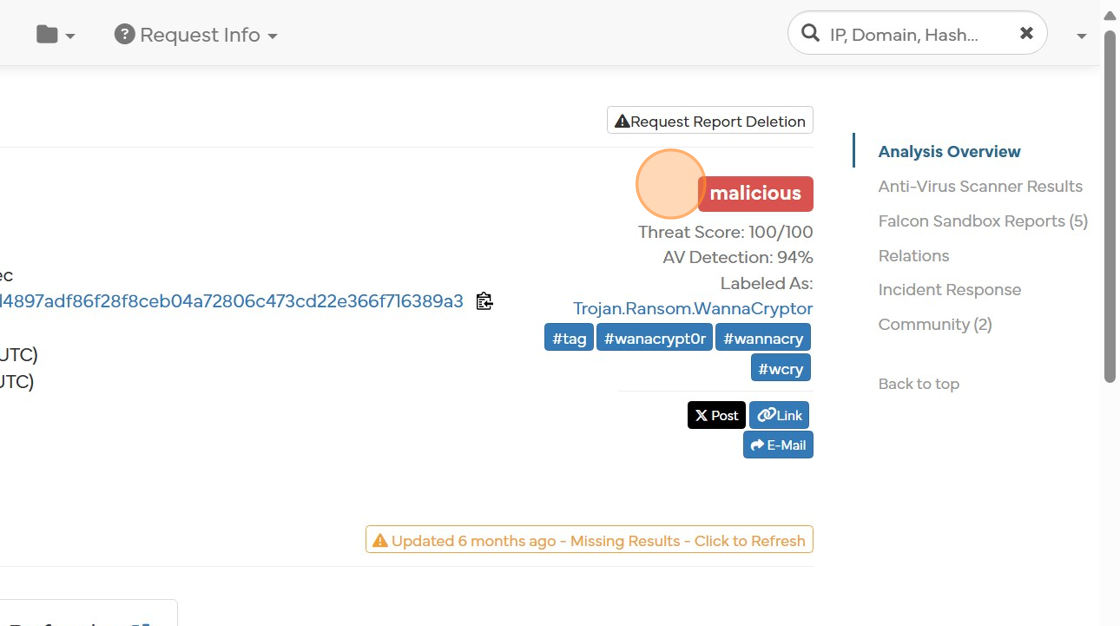Click Request Report Deletion button
The image size is (1120, 626).
pyautogui.click(x=710, y=121)
